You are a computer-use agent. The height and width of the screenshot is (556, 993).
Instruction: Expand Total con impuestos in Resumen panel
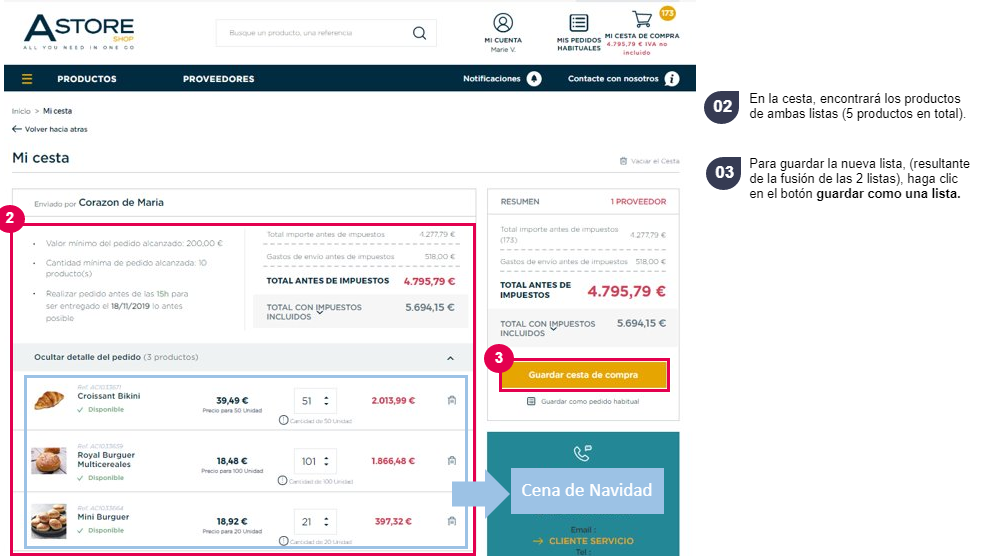(553, 328)
